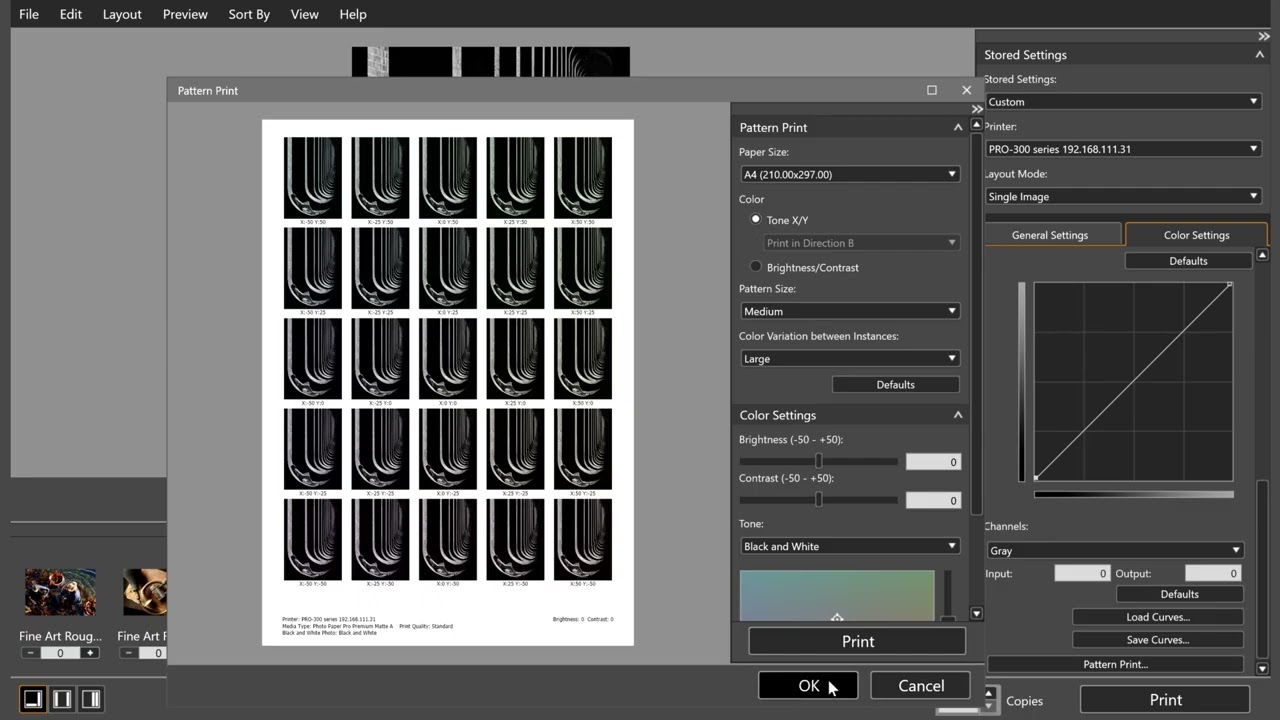This screenshot has height=720, width=1280.
Task: Open Paper Size A4 dropdown
Action: (x=850, y=174)
